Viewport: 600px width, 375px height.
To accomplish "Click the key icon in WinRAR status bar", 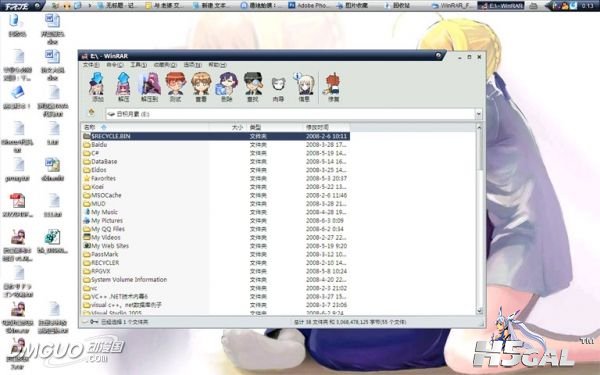I will coord(94,322).
